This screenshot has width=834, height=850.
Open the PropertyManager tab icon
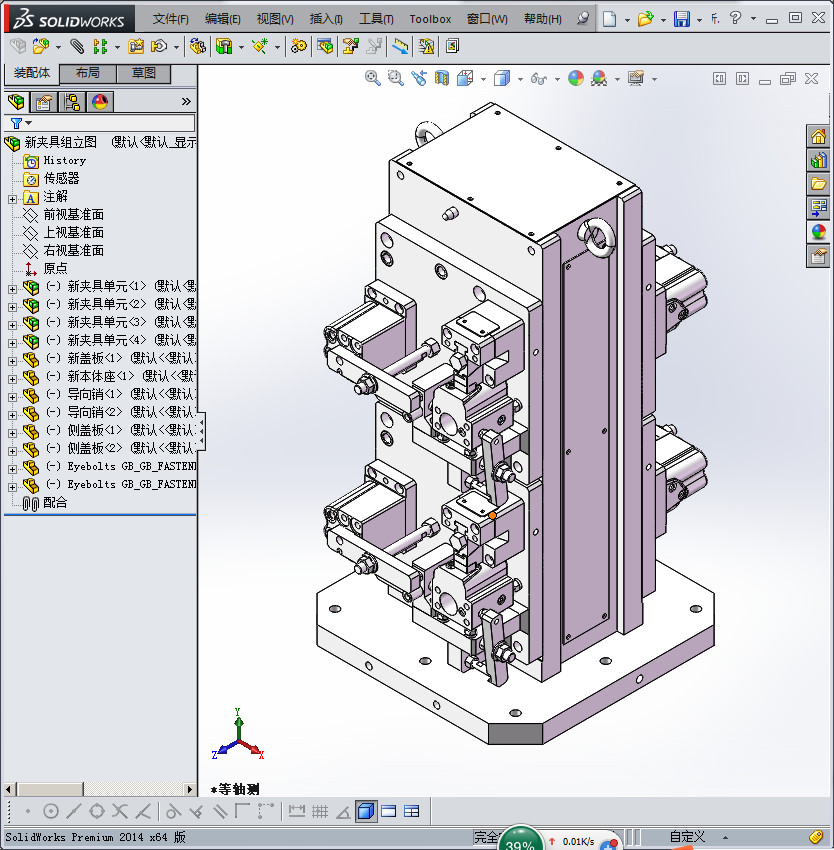point(44,102)
